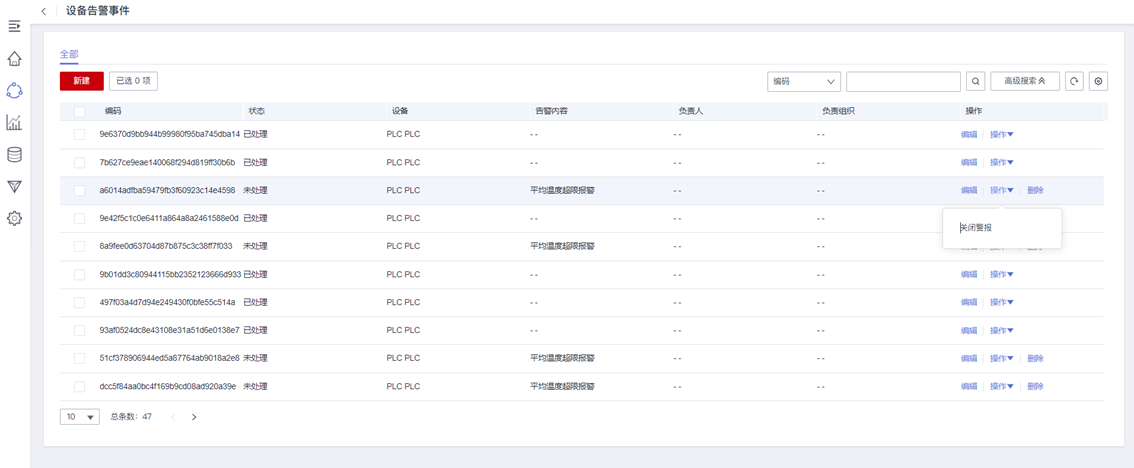Choose 关闭警报 from the open menu

(x=976, y=228)
